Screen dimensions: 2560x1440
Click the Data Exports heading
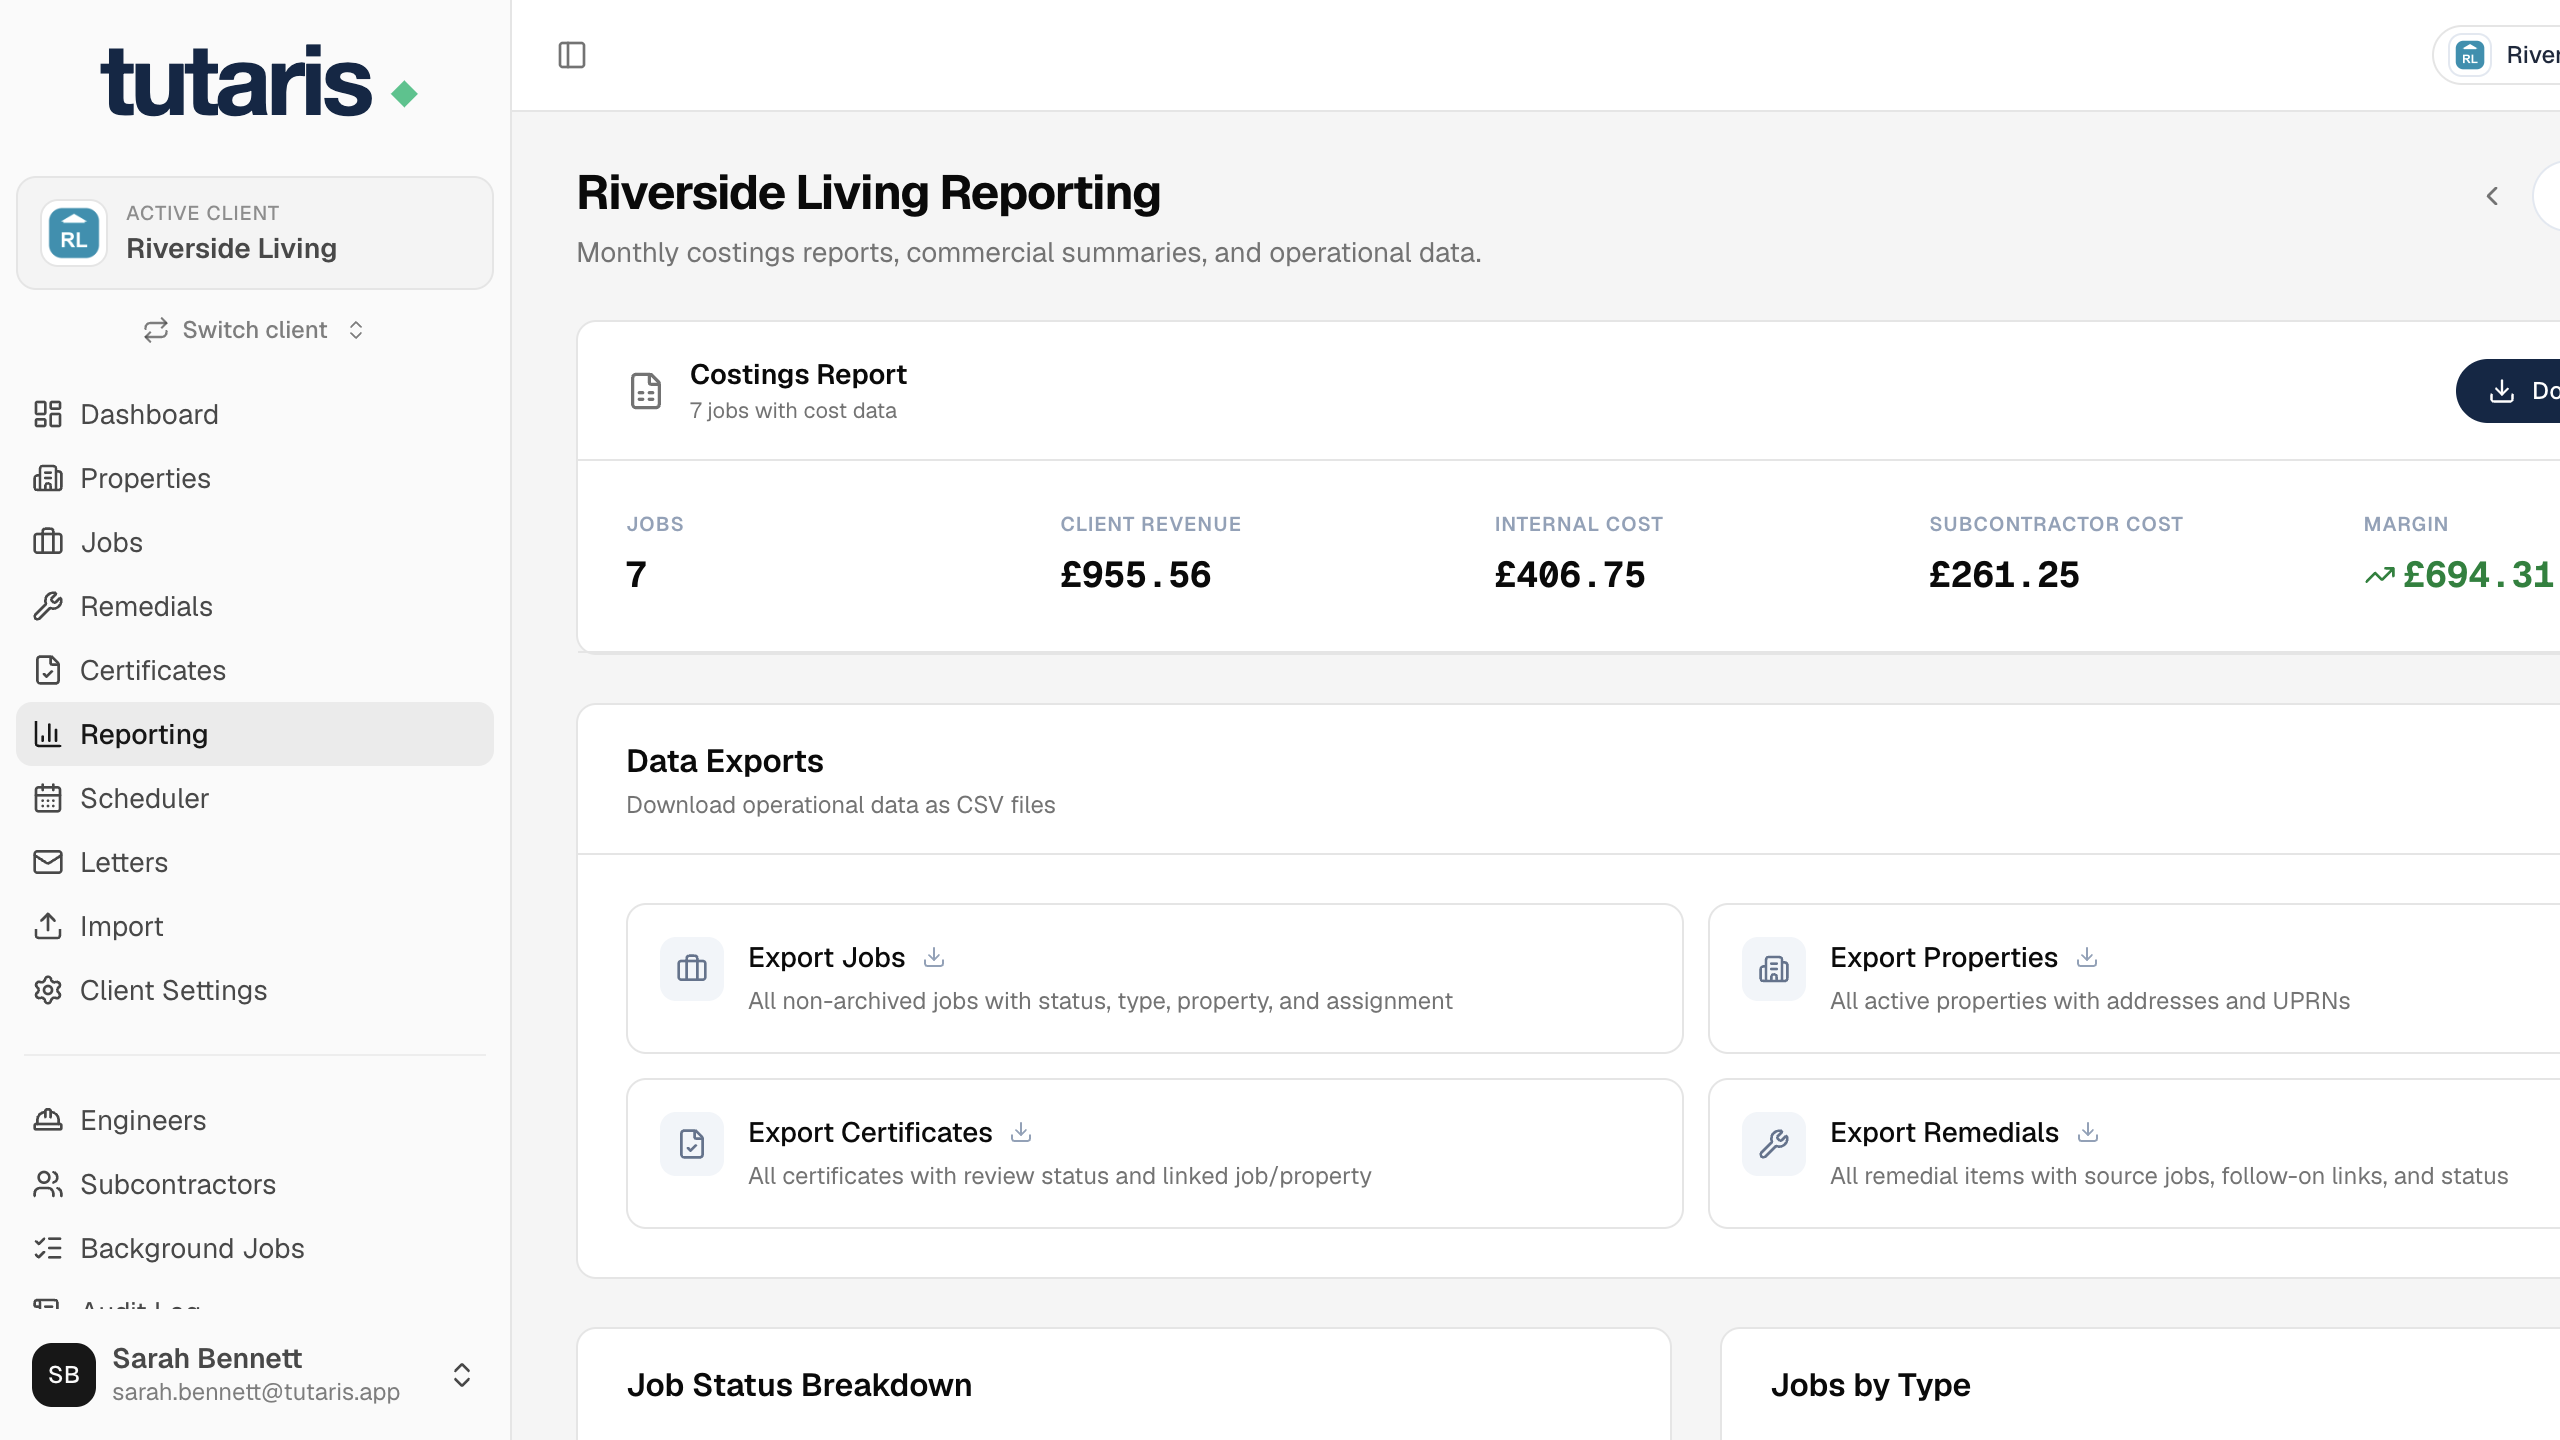(x=725, y=761)
